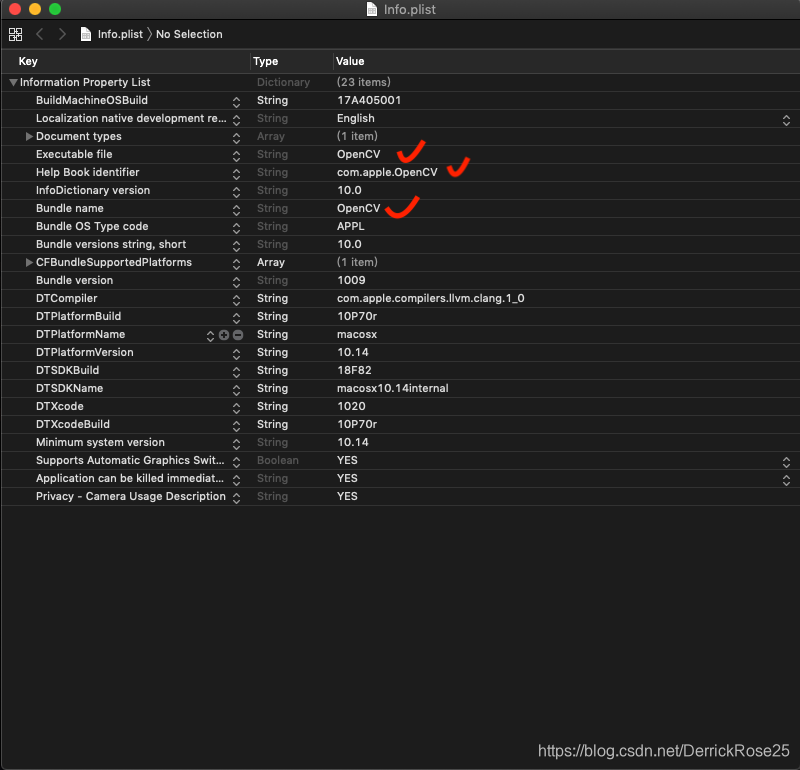Open key picker for Bundle OS Type code
This screenshot has width=800, height=770.
(x=236, y=228)
